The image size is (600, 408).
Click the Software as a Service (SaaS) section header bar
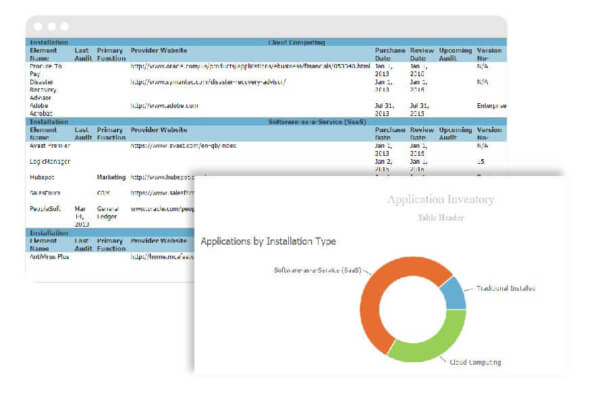tap(266, 122)
